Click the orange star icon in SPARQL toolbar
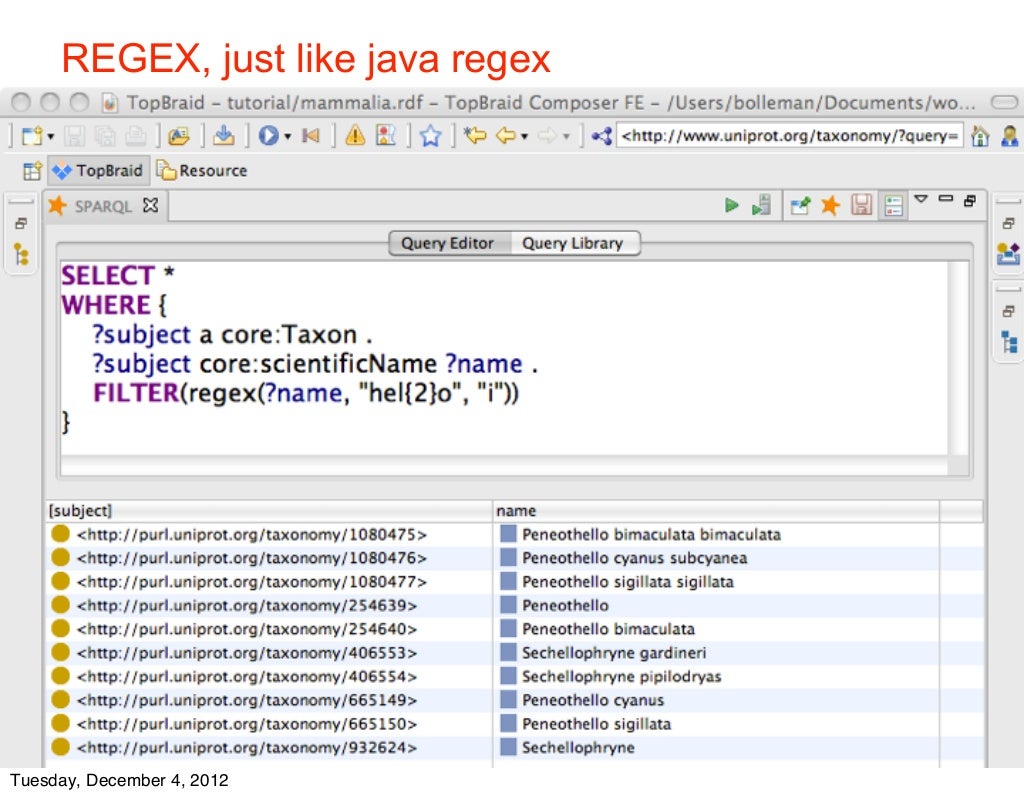This screenshot has width=1024, height=797. pos(830,205)
